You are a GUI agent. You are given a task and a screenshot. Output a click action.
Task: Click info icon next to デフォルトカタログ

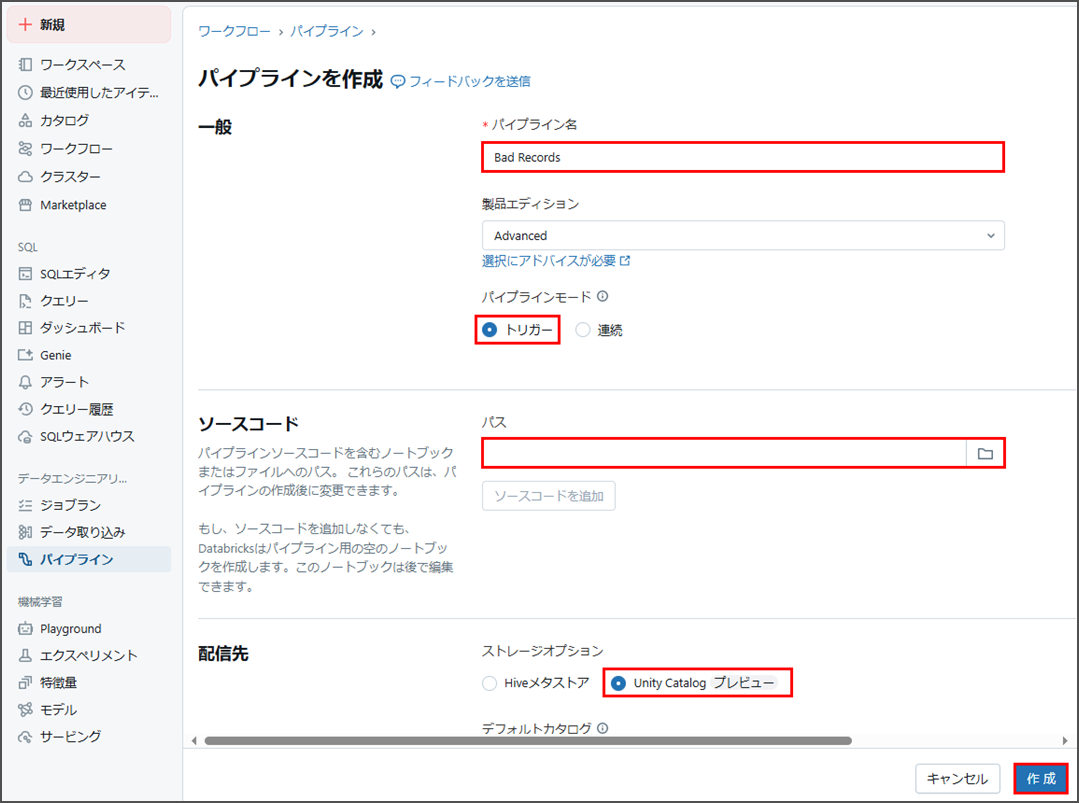[x=603, y=728]
